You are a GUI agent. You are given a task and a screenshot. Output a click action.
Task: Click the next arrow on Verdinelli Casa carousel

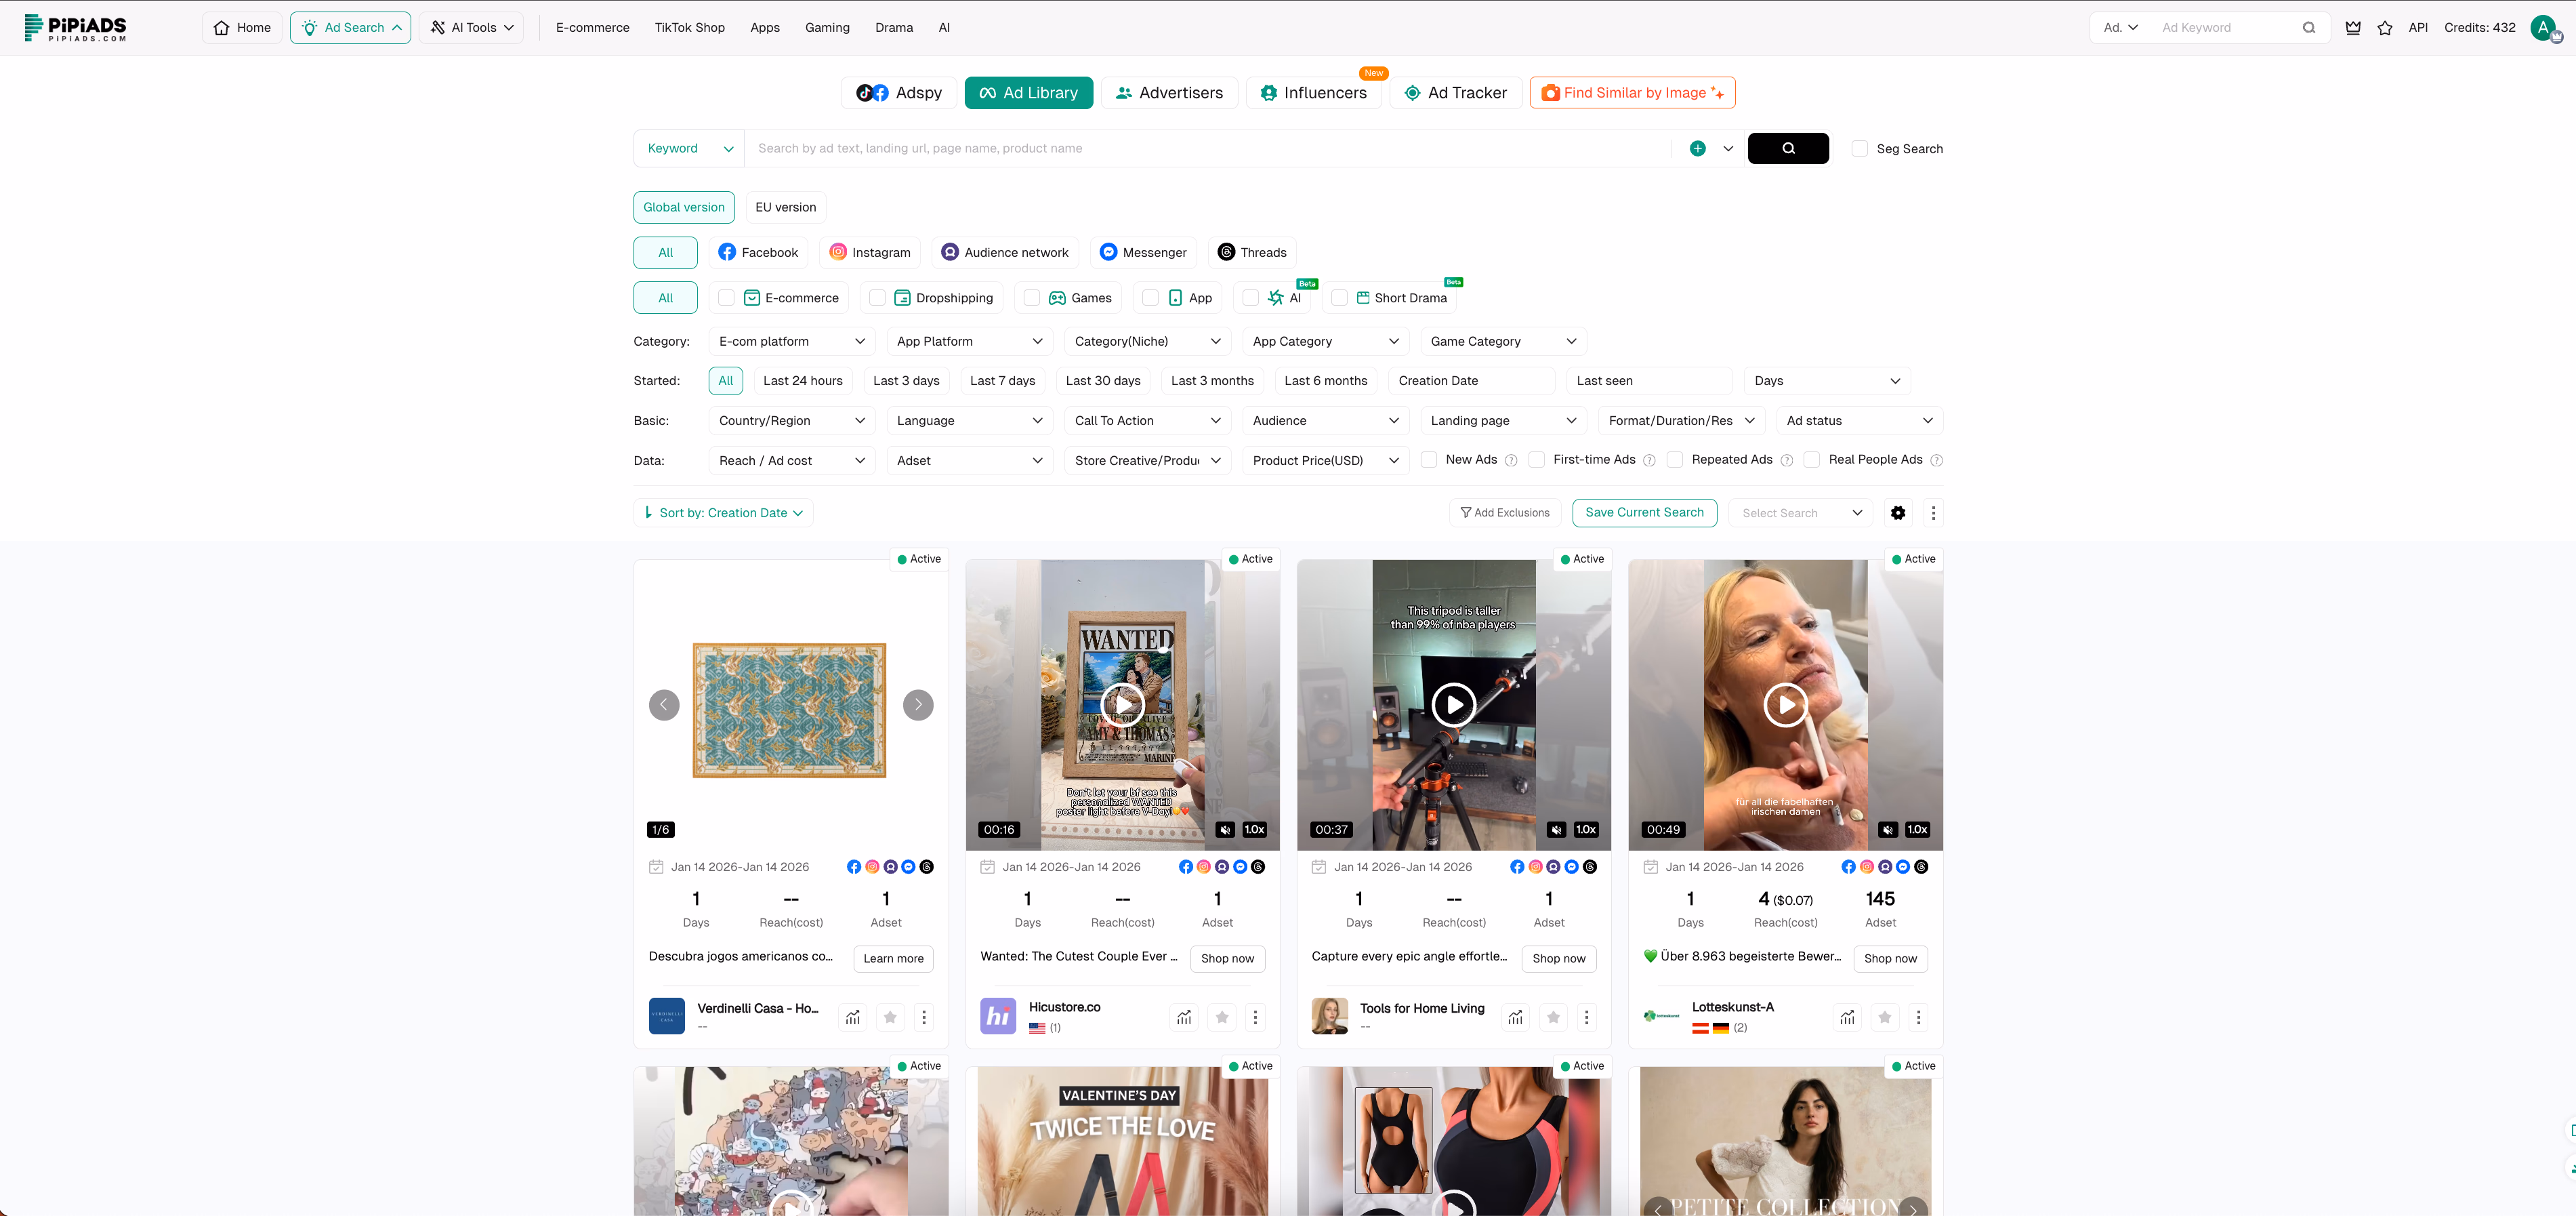click(x=917, y=705)
